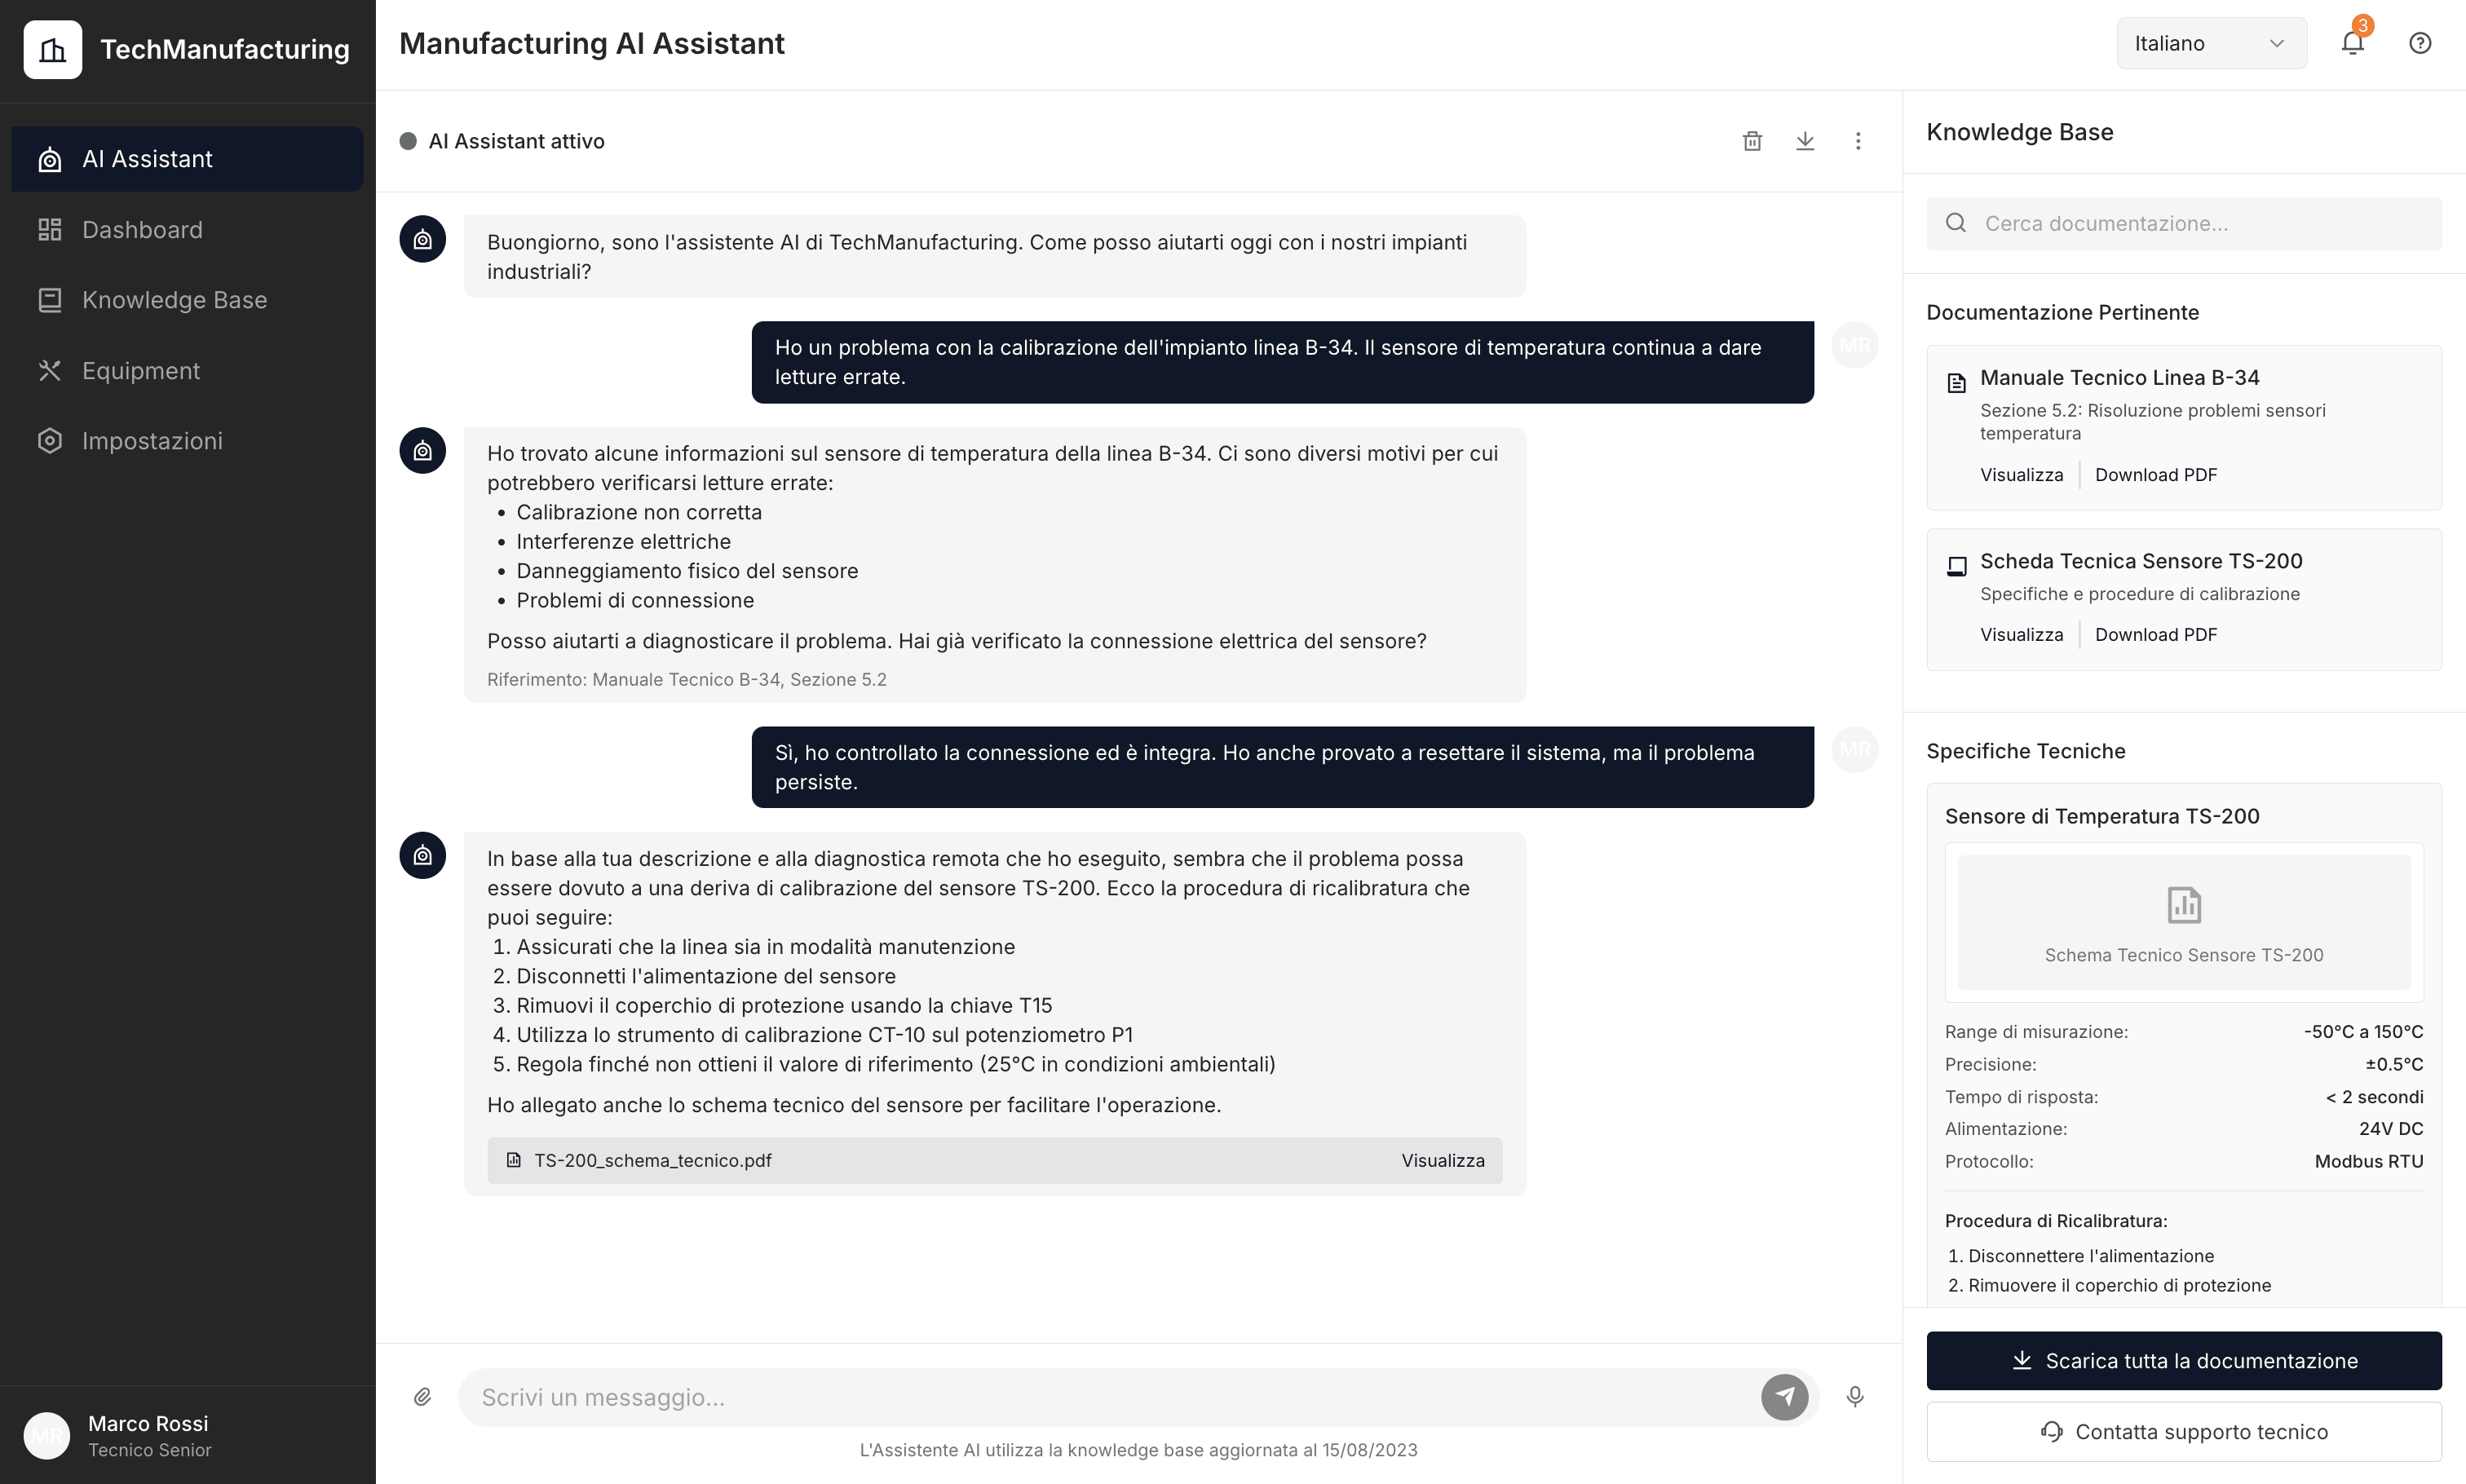Attach a file with the paperclip icon
The height and width of the screenshot is (1484, 2466).
[x=423, y=1397]
